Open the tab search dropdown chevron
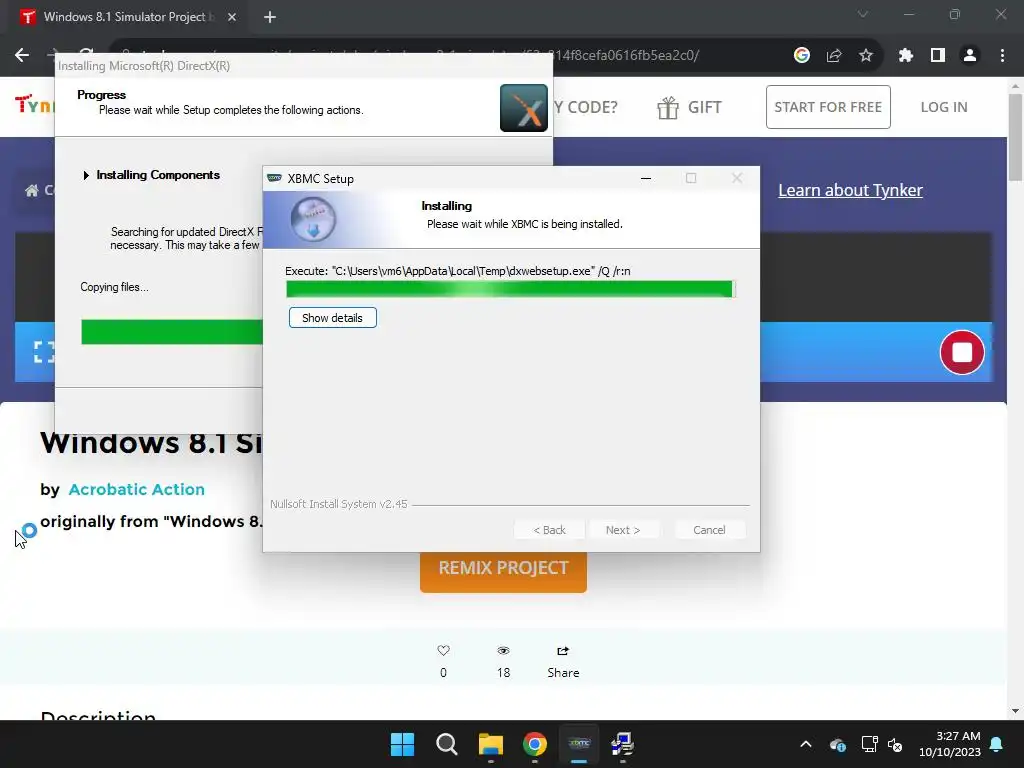The image size is (1024, 768). point(863,14)
